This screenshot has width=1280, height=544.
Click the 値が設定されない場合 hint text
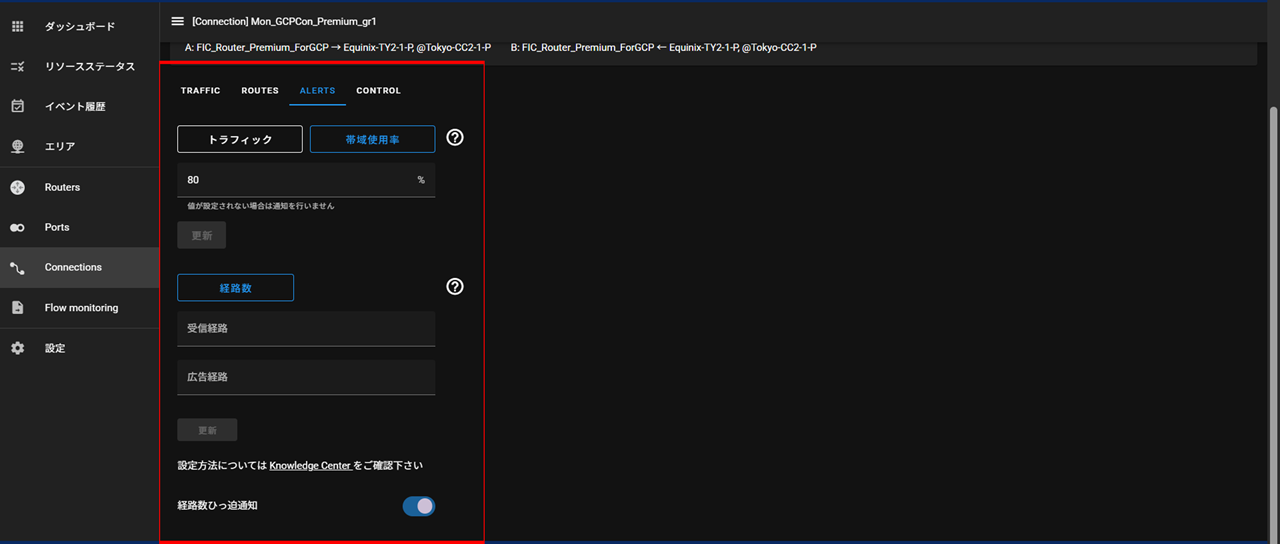pyautogui.click(x=261, y=206)
